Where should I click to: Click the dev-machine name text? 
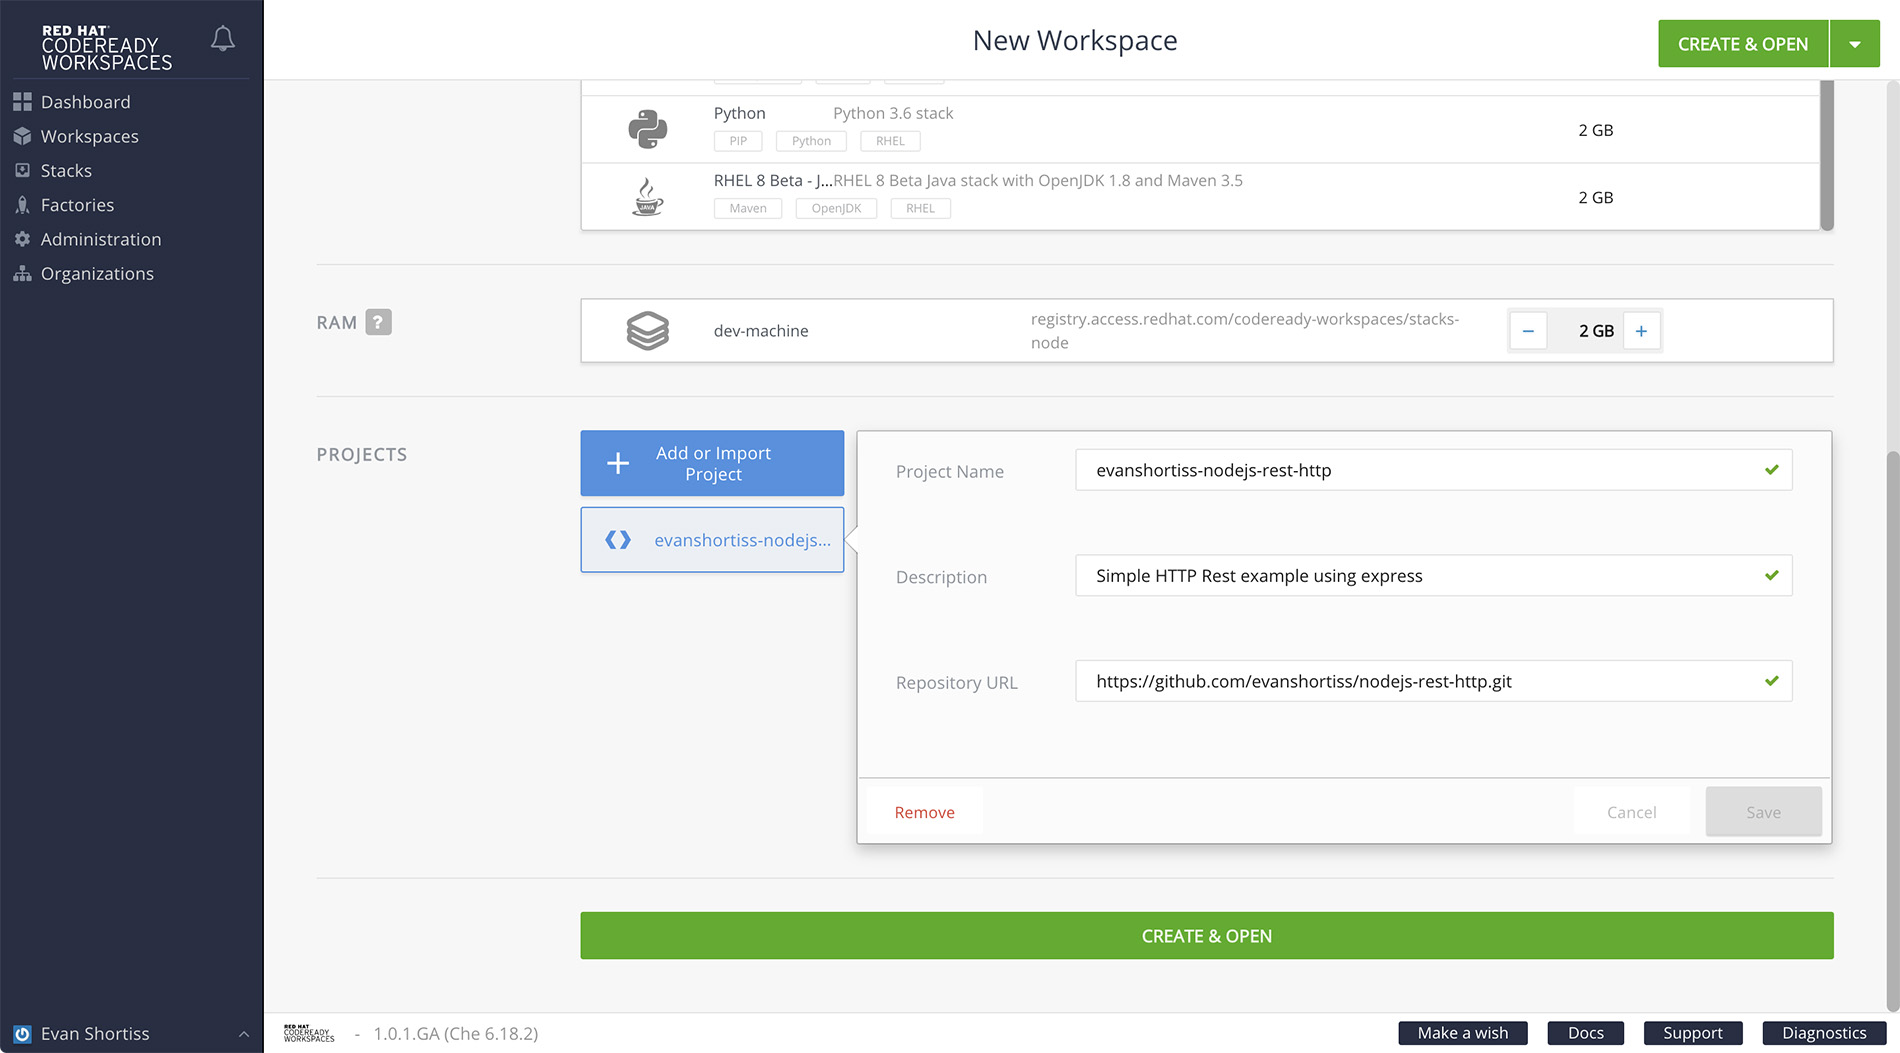(x=761, y=331)
